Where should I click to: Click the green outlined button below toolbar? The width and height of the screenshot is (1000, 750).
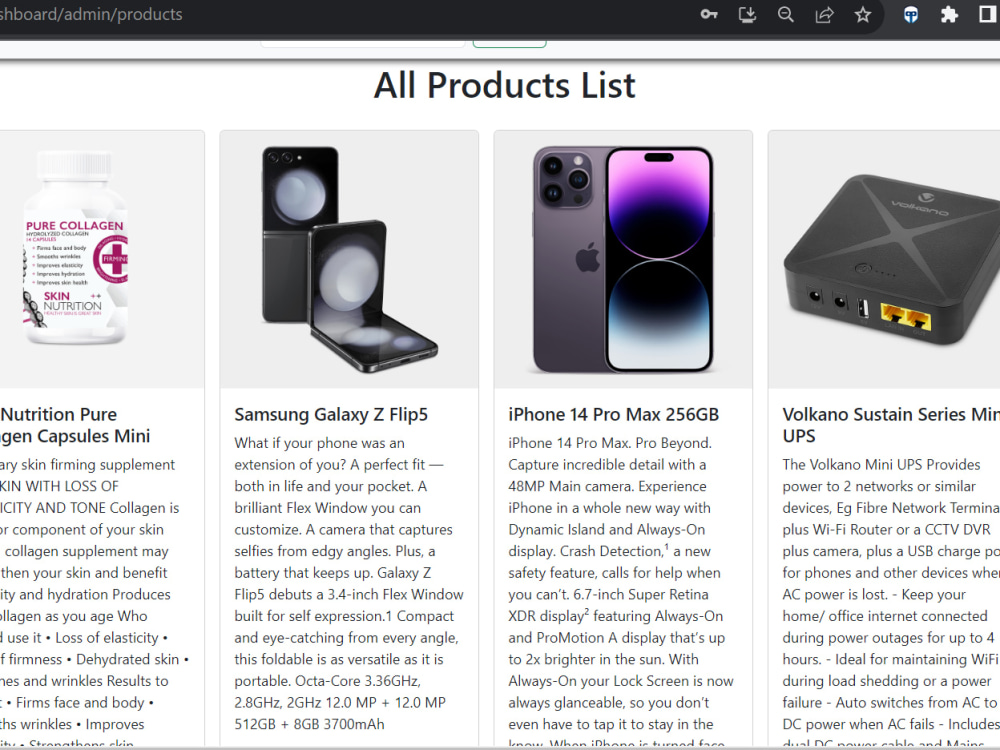click(510, 43)
